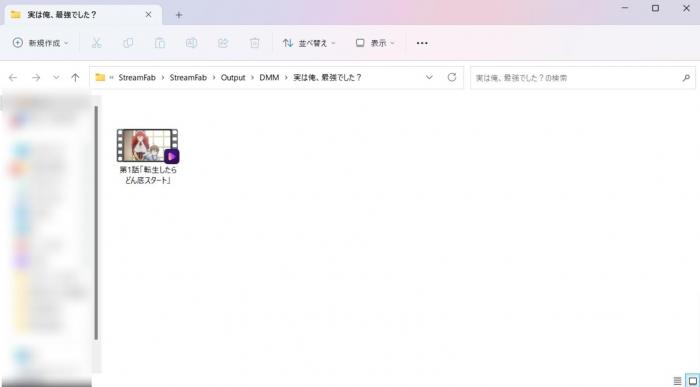The image size is (700, 387).
Task: Click 実は俺、最強でした？ breadcrumb in address bar
Action: [x=327, y=78]
